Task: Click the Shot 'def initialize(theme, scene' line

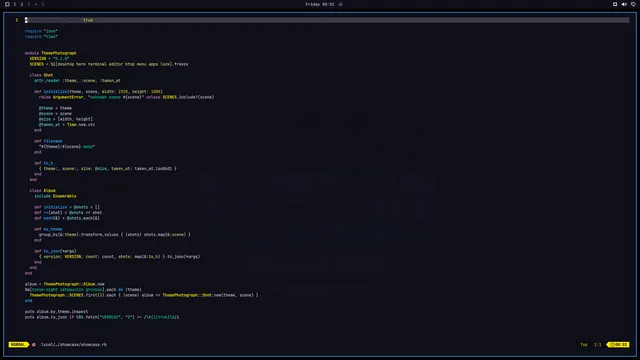Action: coord(98,91)
